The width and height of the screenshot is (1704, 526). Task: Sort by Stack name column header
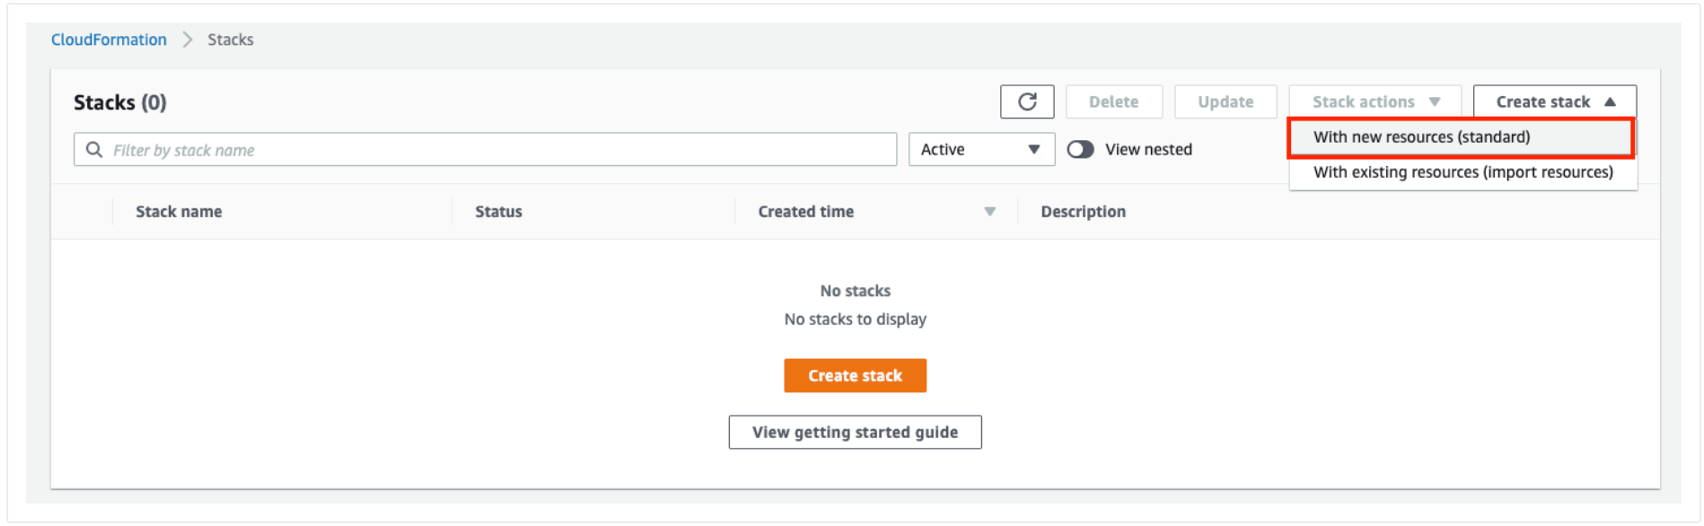(x=179, y=212)
